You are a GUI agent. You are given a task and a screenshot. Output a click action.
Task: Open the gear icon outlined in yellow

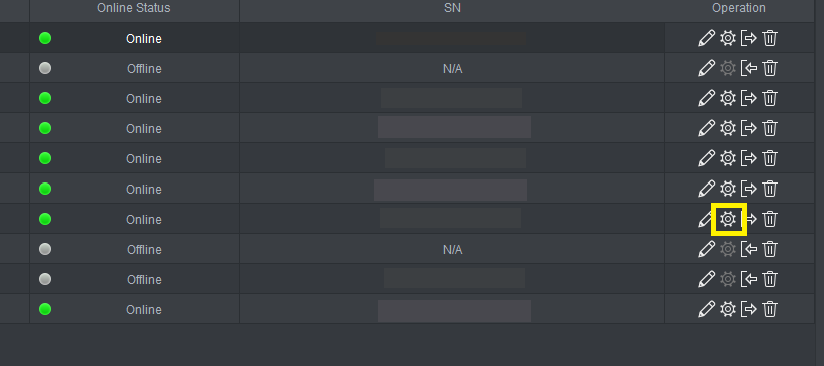point(727,219)
